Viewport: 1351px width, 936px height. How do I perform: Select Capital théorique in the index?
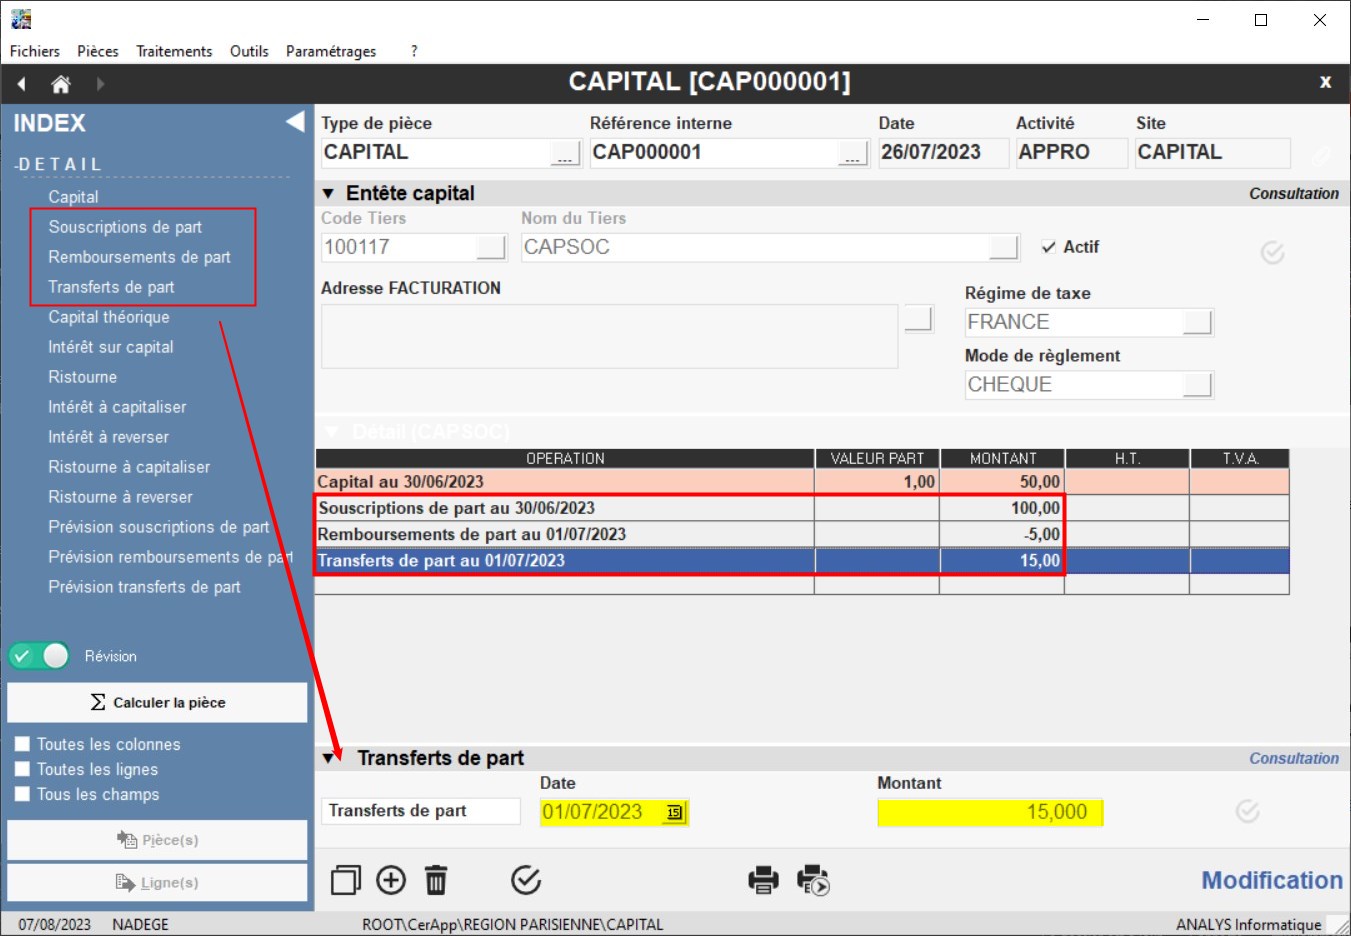pyautogui.click(x=109, y=317)
